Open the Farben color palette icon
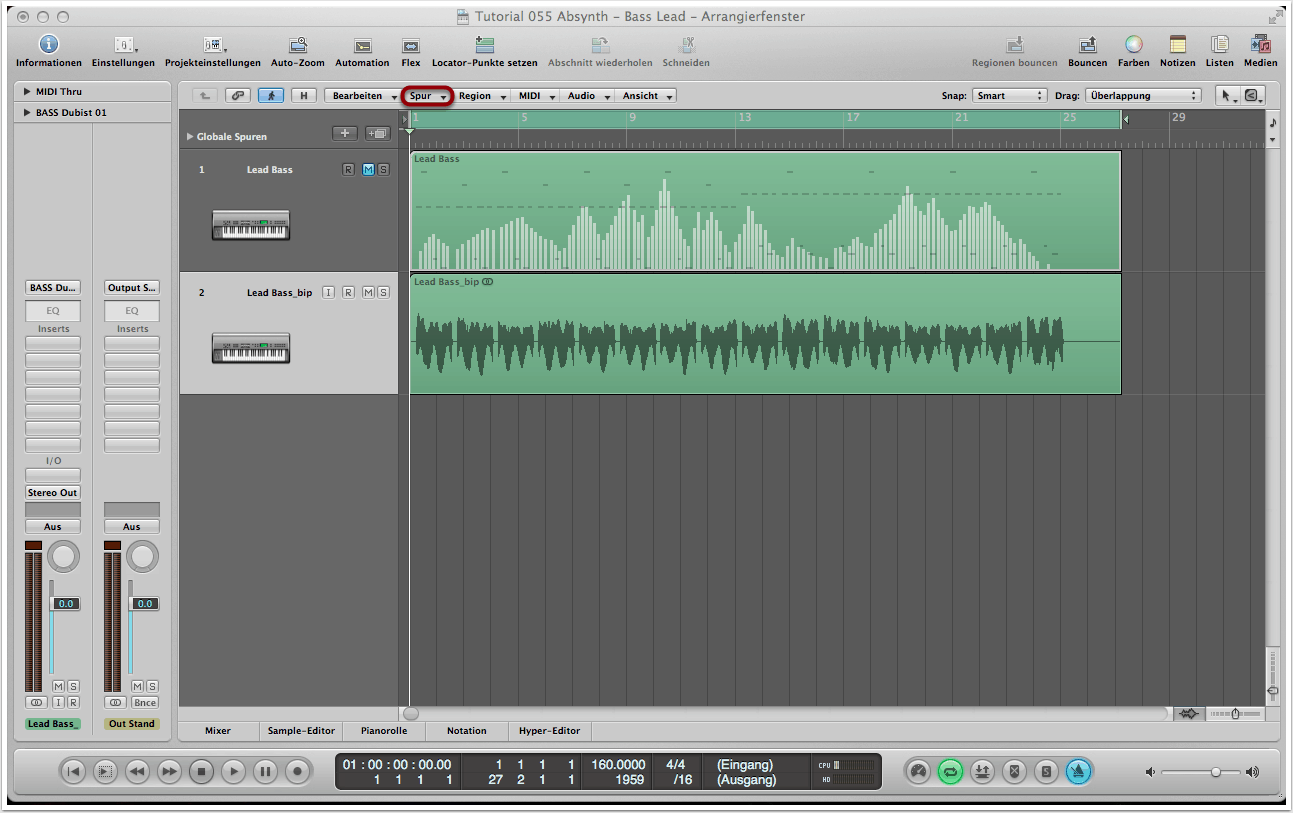The height and width of the screenshot is (813, 1293). (1133, 45)
